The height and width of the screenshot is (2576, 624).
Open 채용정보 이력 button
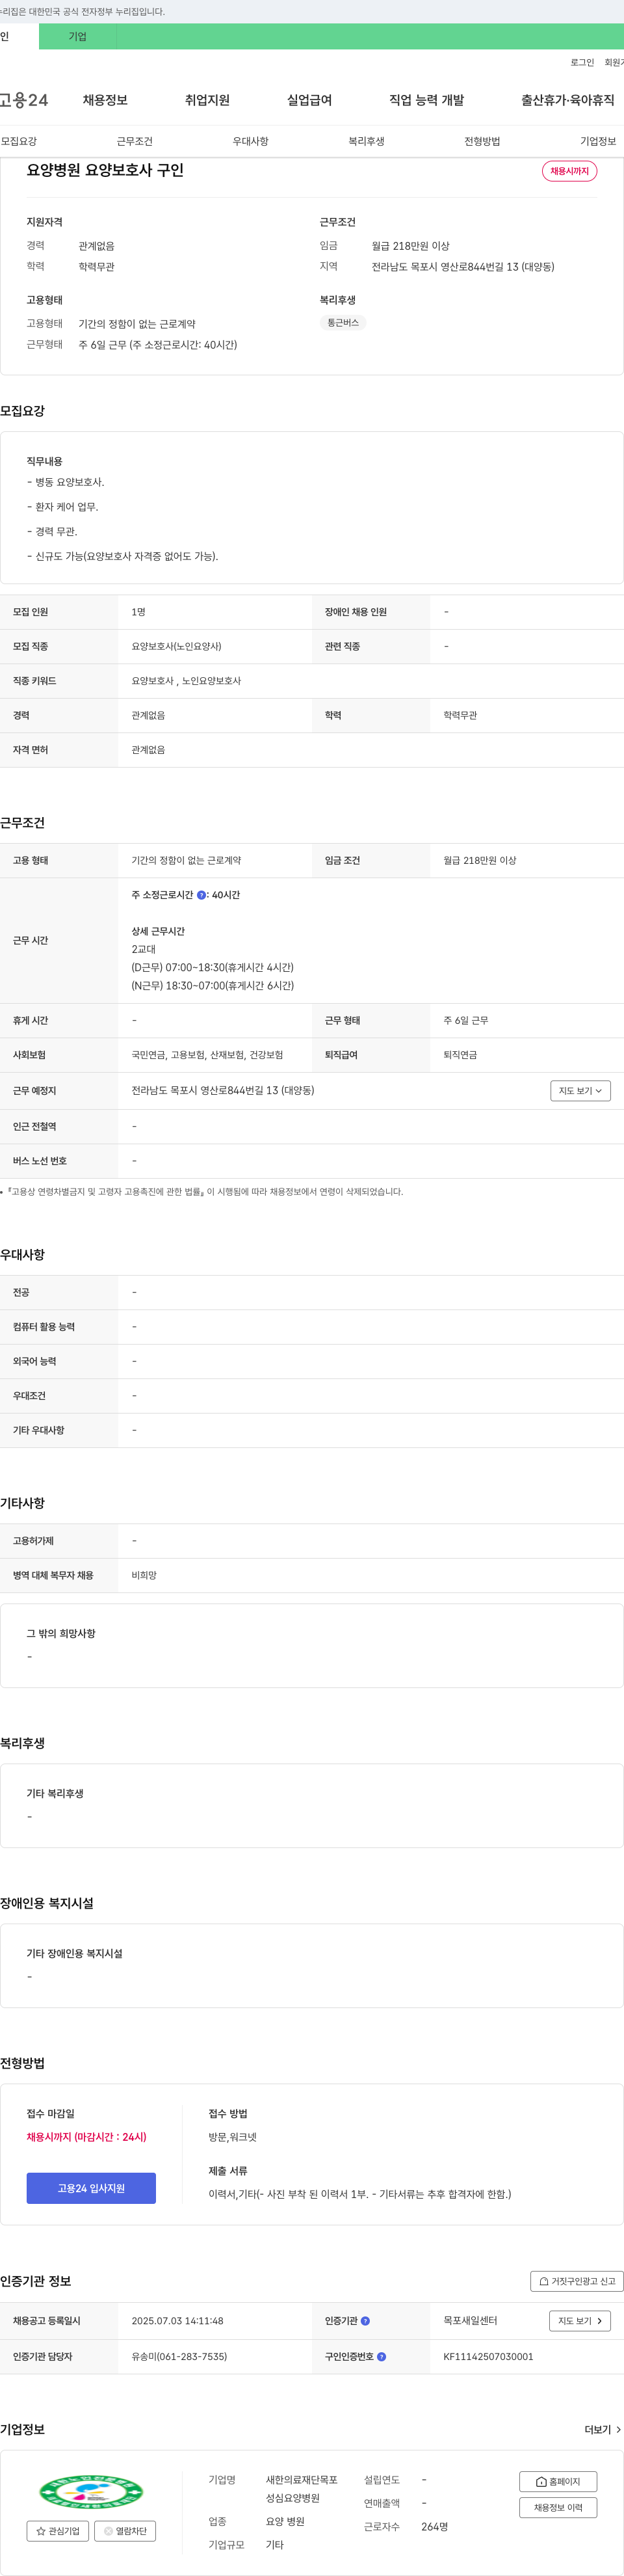[558, 2508]
